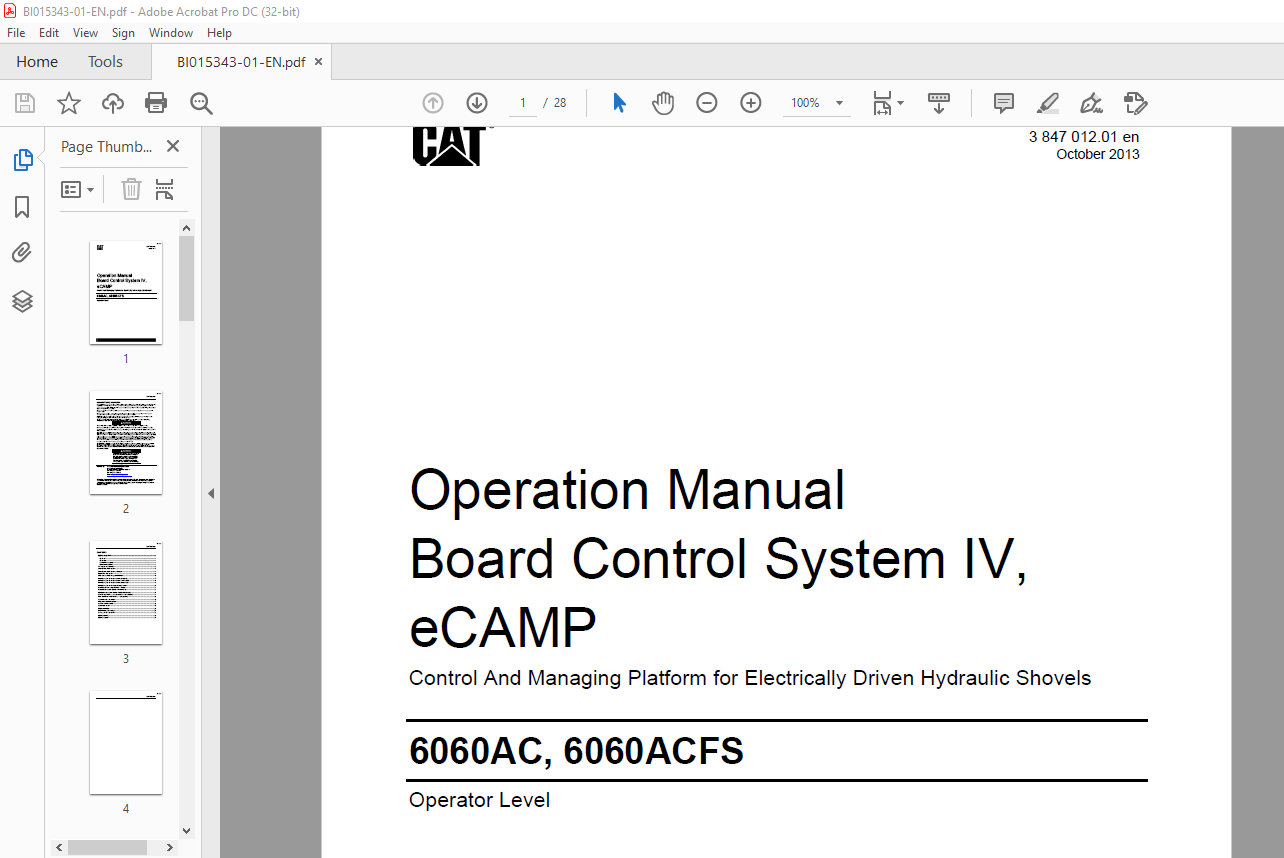Screen dimensions: 1284x858
Task: Show the Bookmarks panel
Action: point(22,207)
